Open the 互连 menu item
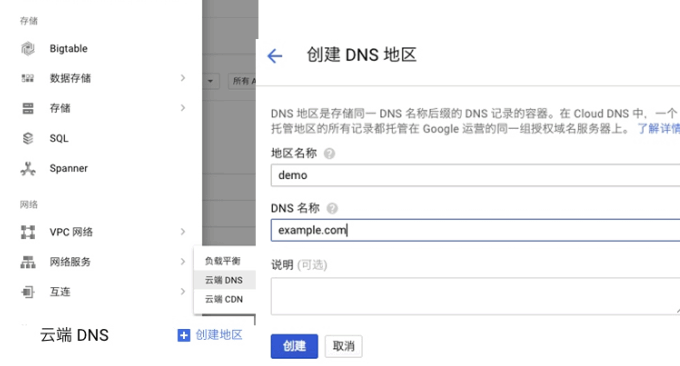This screenshot has width=680, height=366. pyautogui.click(x=60, y=292)
